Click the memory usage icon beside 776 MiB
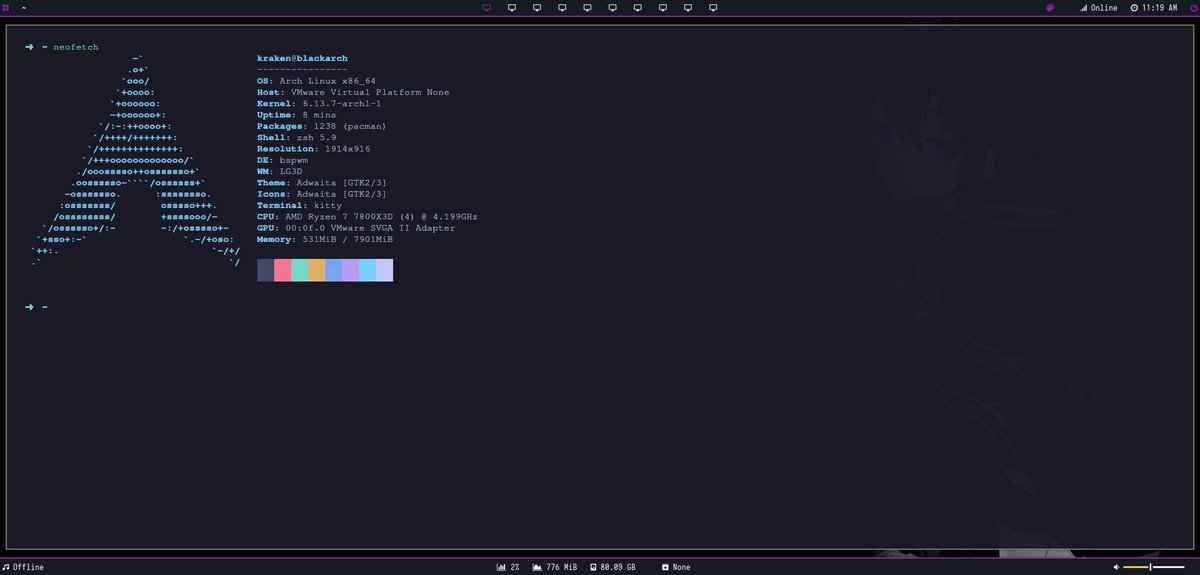This screenshot has height=575, width=1200. pos(537,567)
